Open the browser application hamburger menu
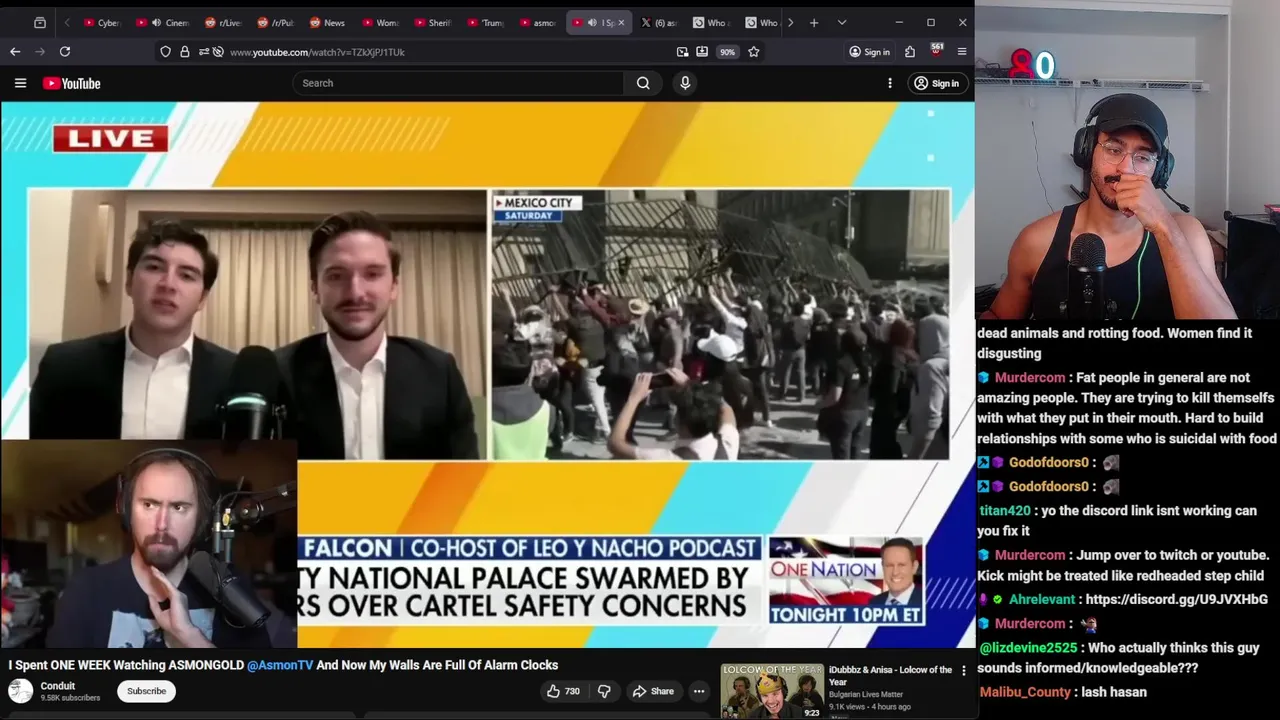1280x720 pixels. (x=962, y=52)
